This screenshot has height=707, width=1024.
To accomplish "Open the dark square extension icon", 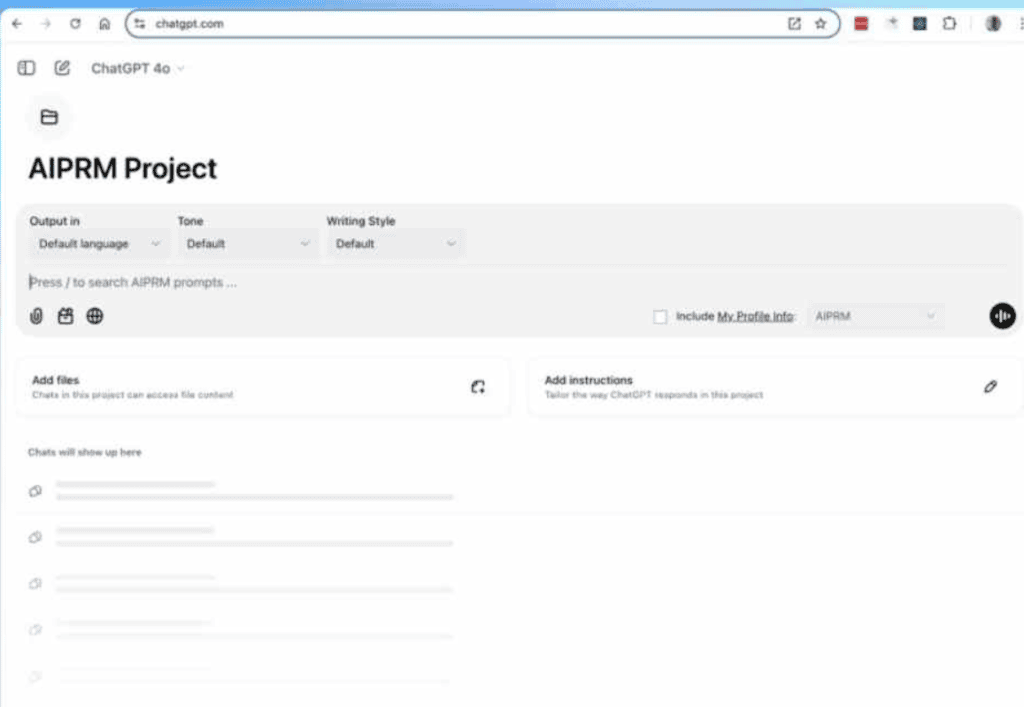I will [x=920, y=24].
